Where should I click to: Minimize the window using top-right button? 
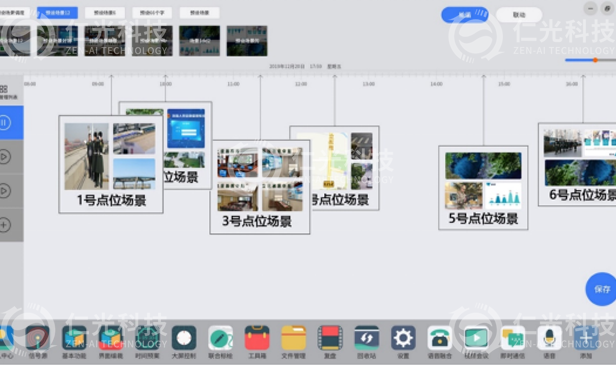[590, 8]
